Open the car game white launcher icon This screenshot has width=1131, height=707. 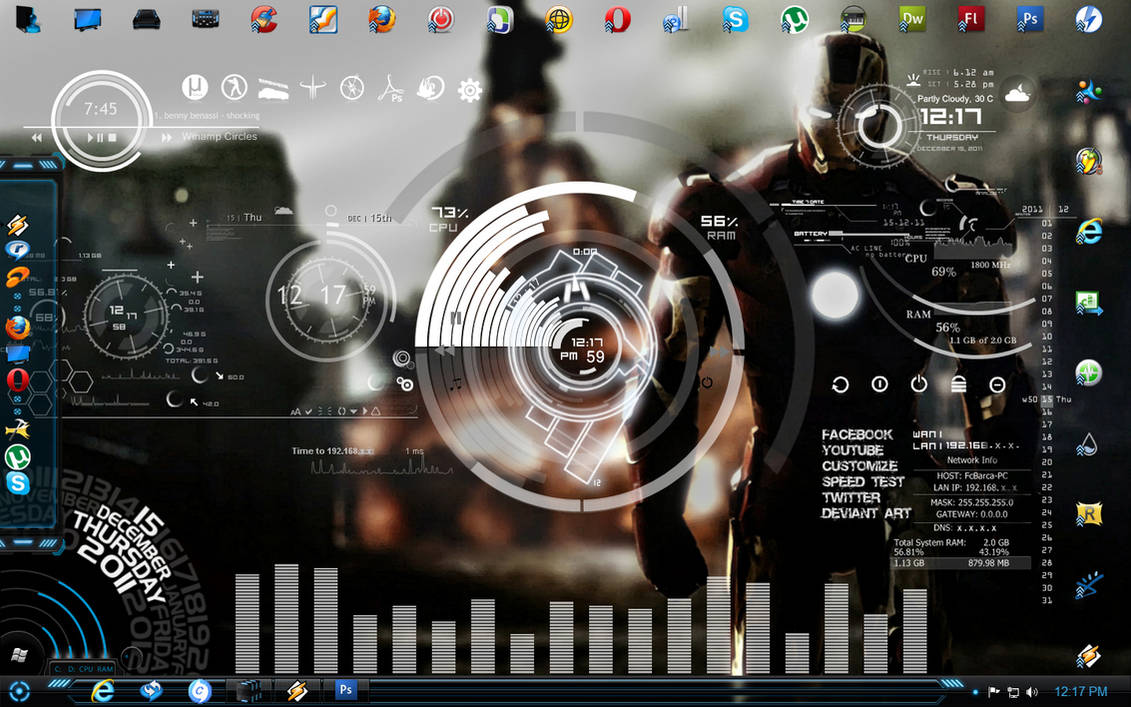pyautogui.click(x=273, y=89)
